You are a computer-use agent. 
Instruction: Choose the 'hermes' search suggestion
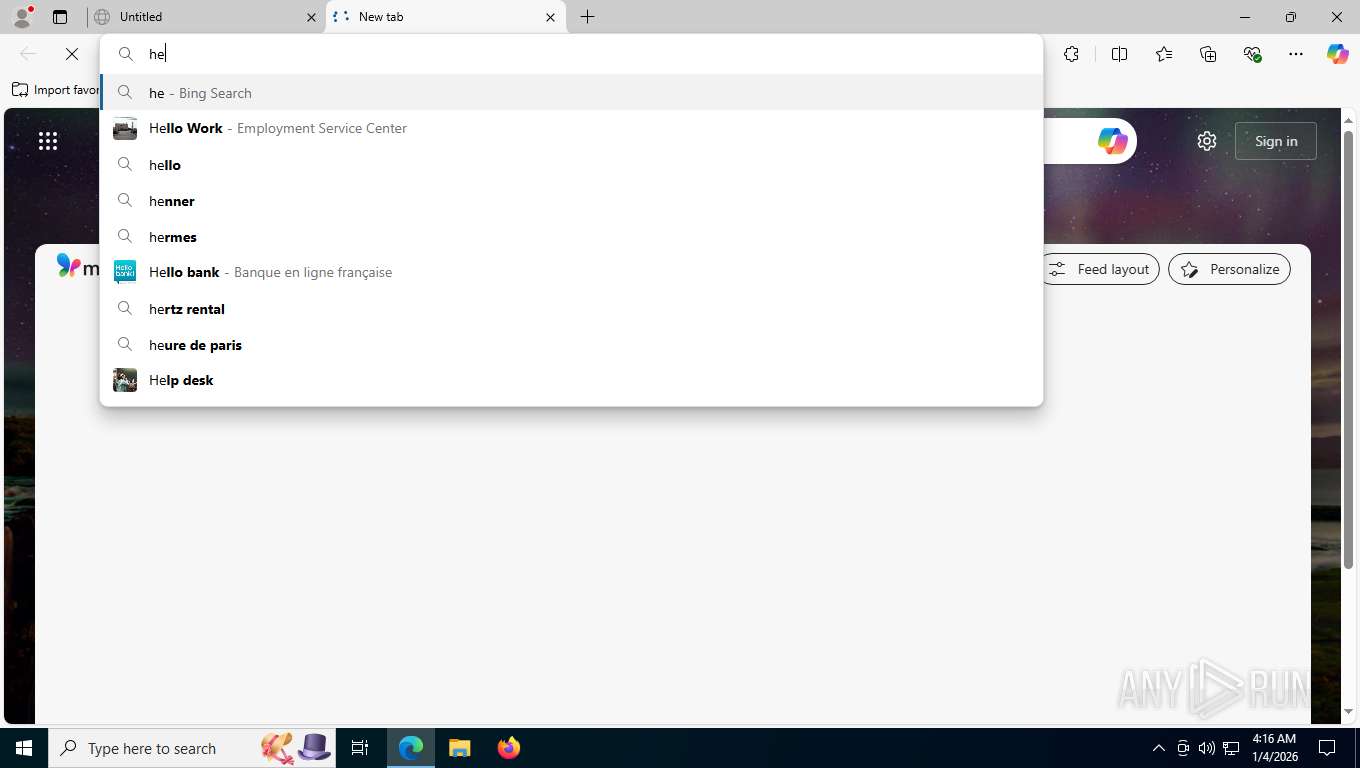tap(571, 237)
